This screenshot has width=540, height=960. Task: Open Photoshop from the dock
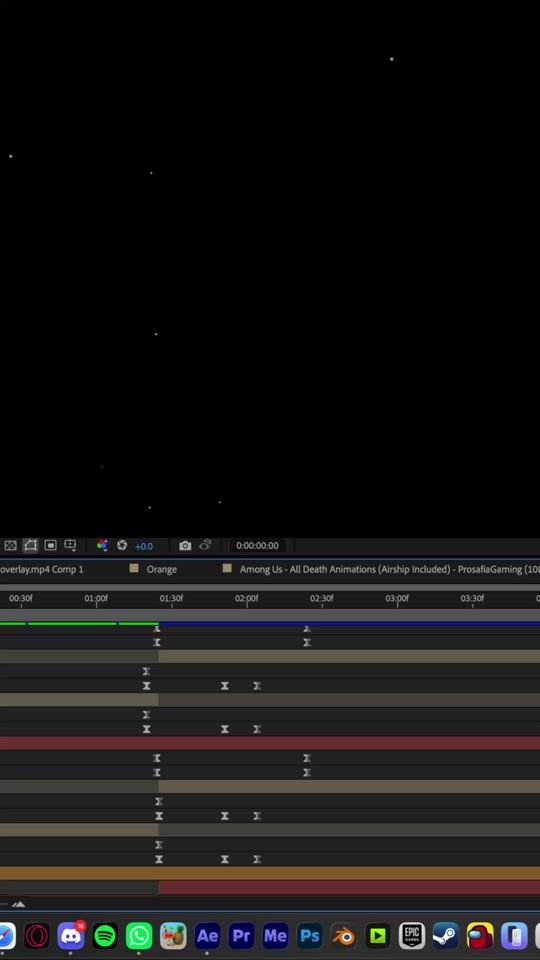[309, 936]
